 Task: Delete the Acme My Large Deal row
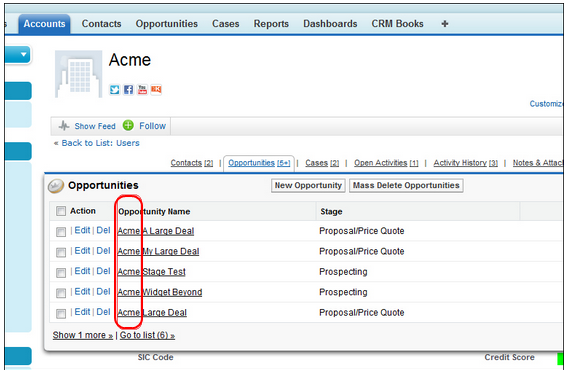coord(103,251)
